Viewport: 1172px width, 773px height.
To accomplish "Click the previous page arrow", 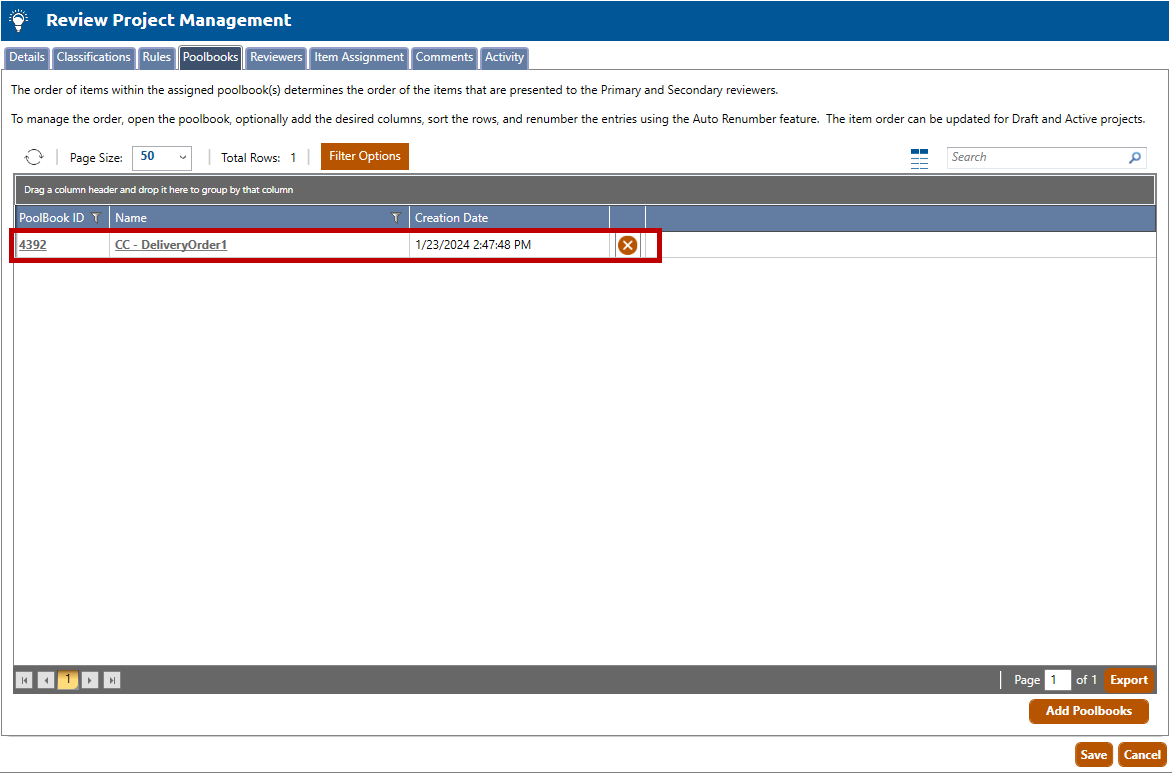I will (x=46, y=681).
